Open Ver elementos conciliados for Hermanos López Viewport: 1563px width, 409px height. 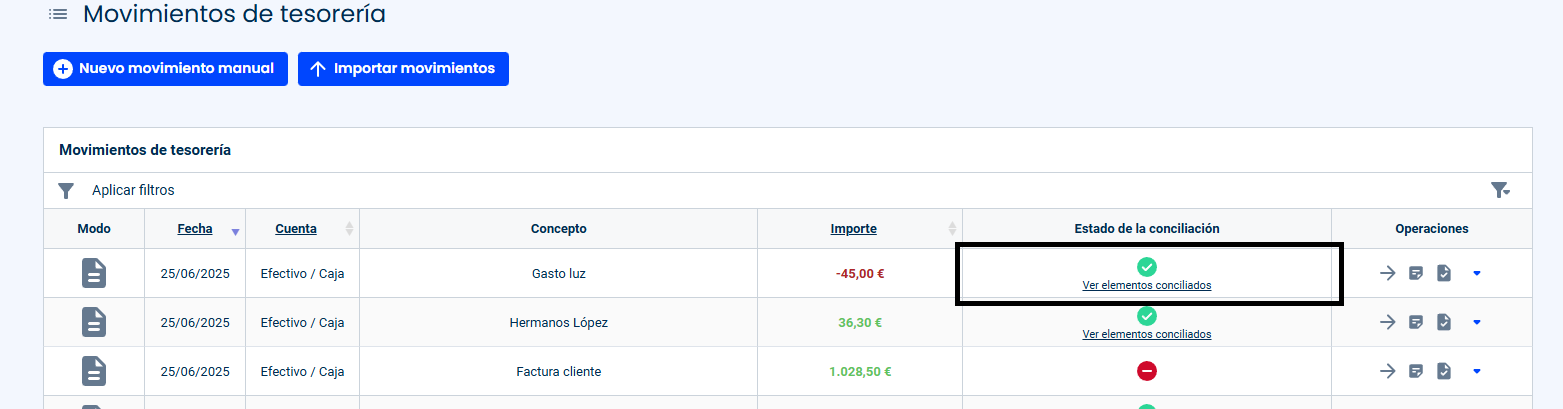1147,334
